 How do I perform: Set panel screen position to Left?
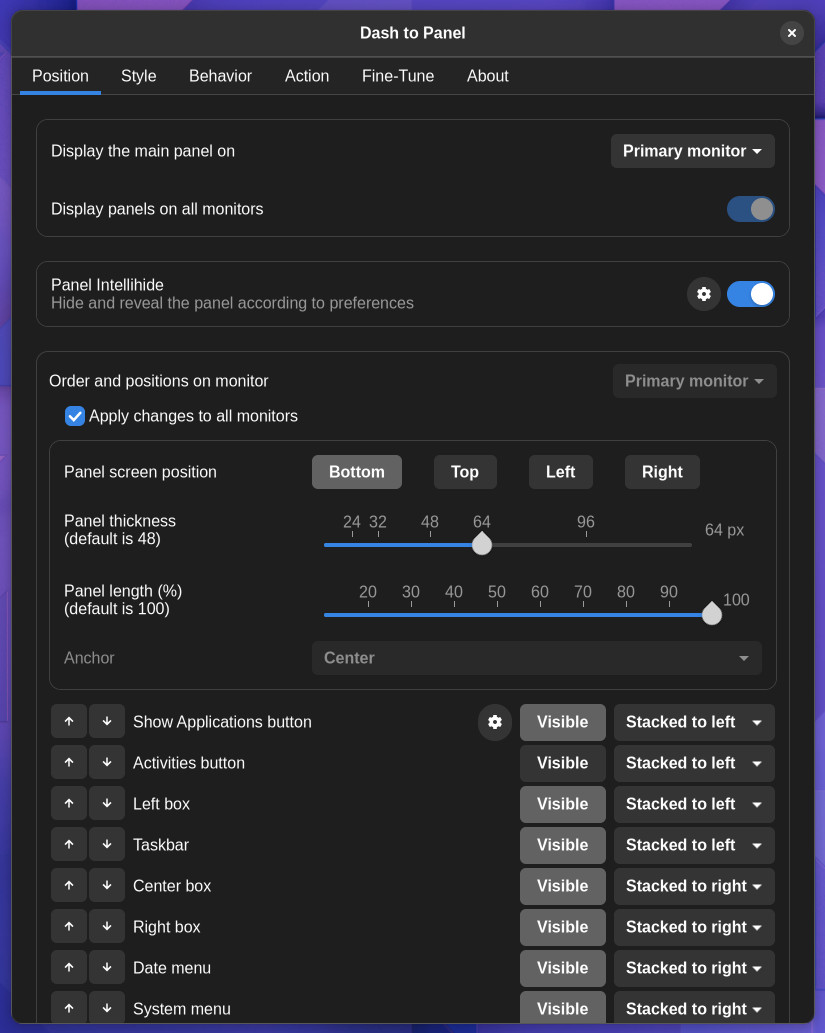(x=560, y=472)
